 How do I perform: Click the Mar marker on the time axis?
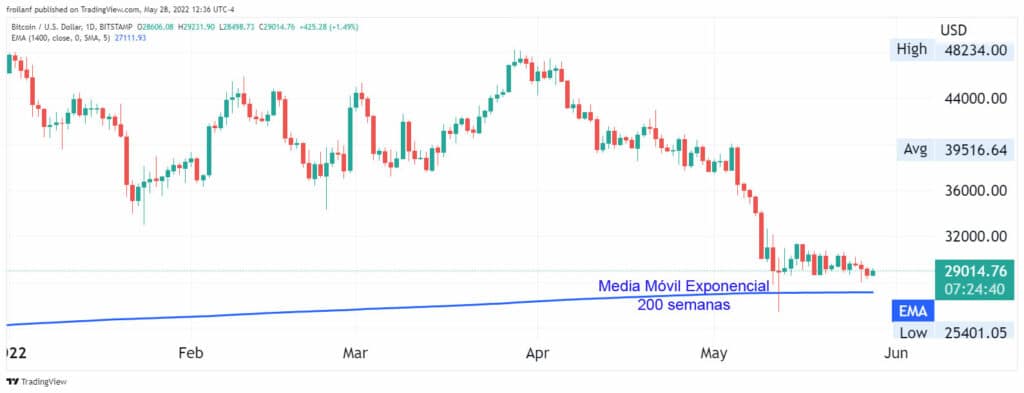(x=355, y=353)
